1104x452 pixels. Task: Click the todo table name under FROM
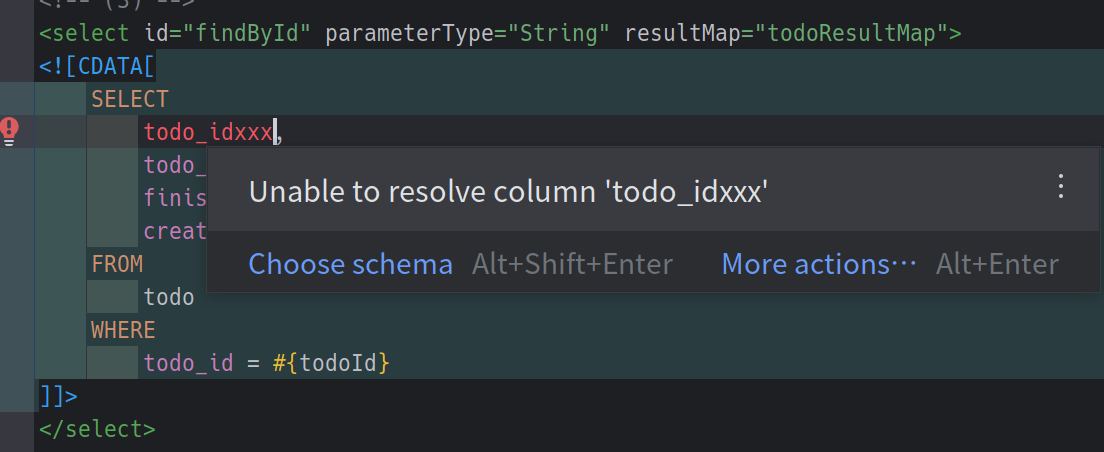click(x=169, y=297)
